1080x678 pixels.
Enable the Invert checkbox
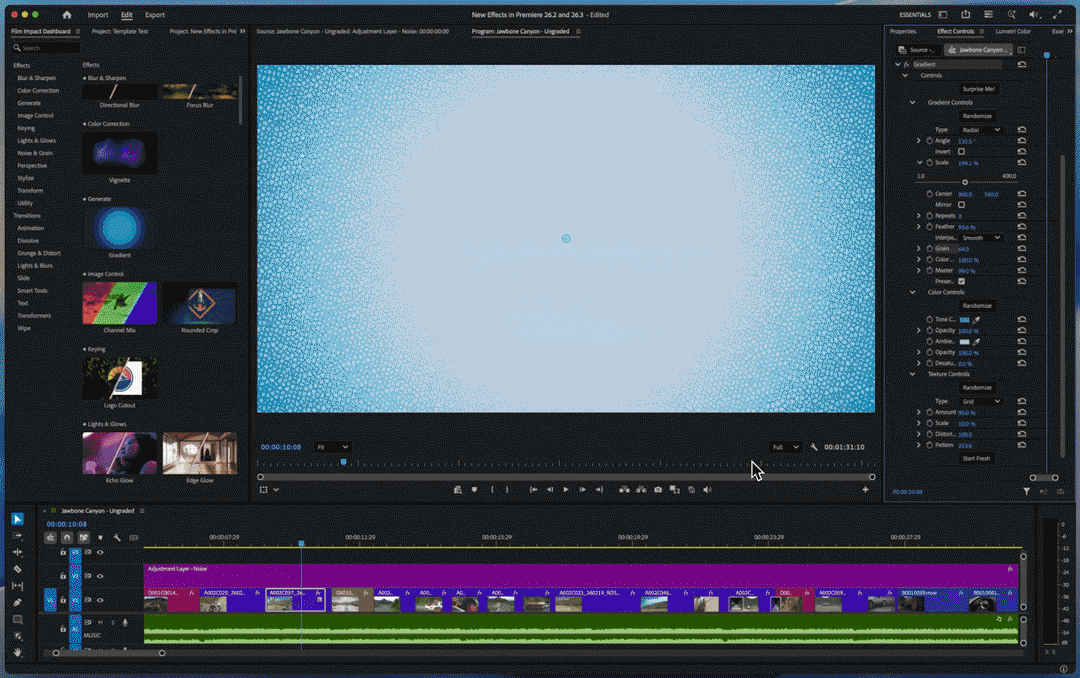[x=962, y=152]
